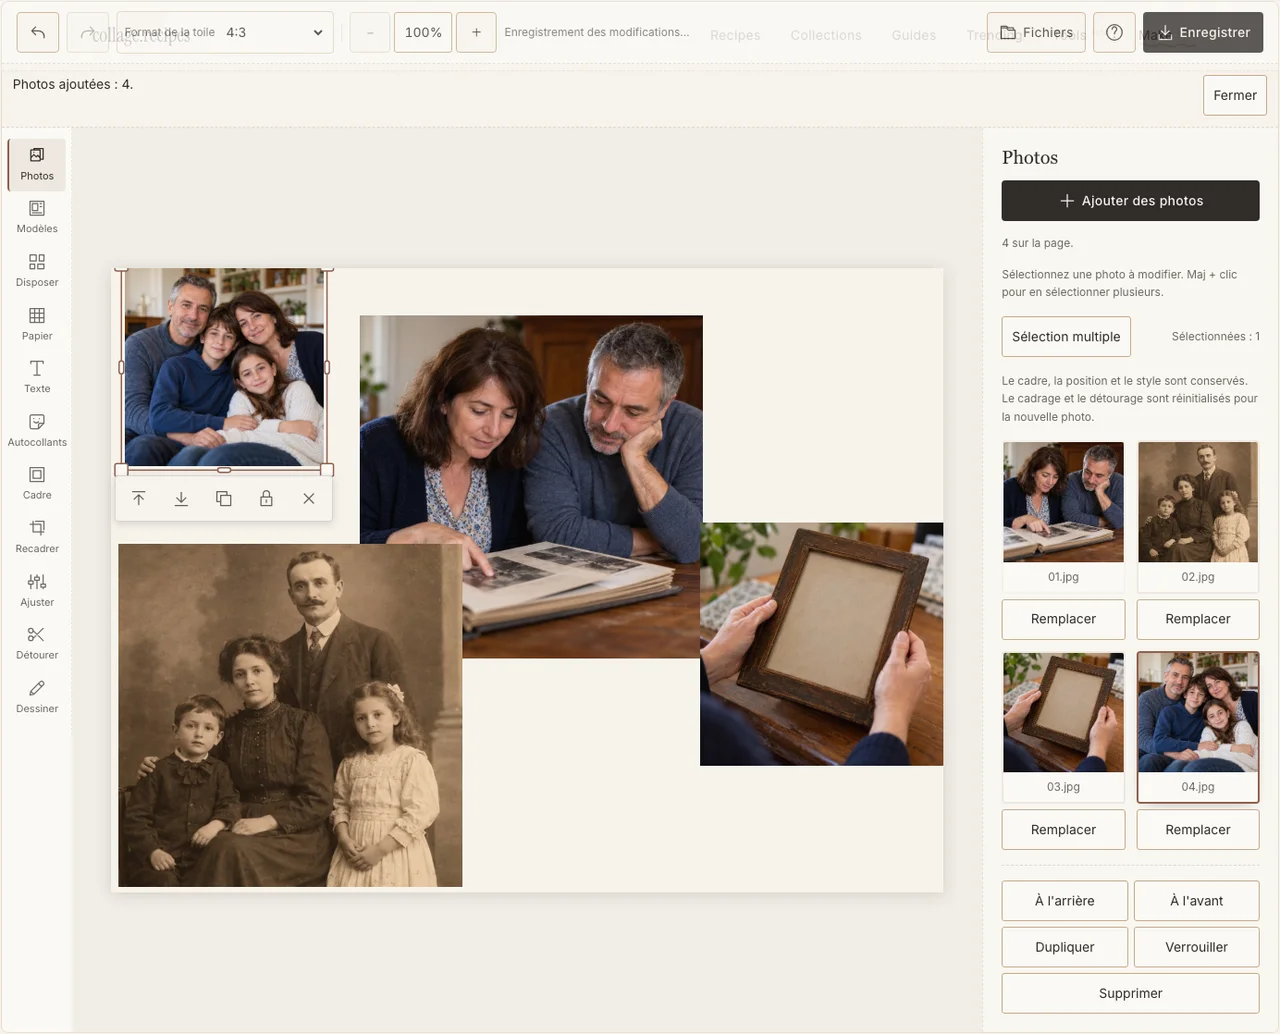Open the Autocollants stickers tool

coord(37,430)
